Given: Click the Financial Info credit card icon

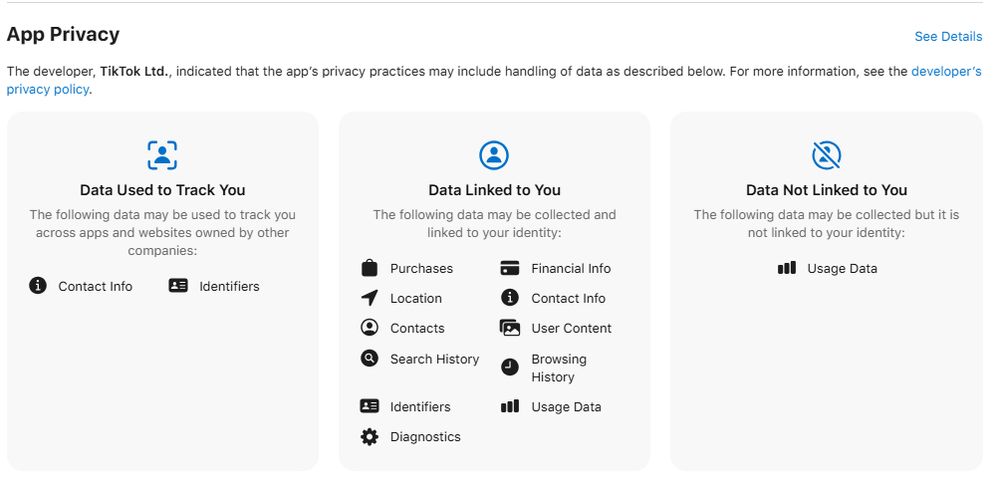Looking at the screenshot, I should click(x=510, y=268).
